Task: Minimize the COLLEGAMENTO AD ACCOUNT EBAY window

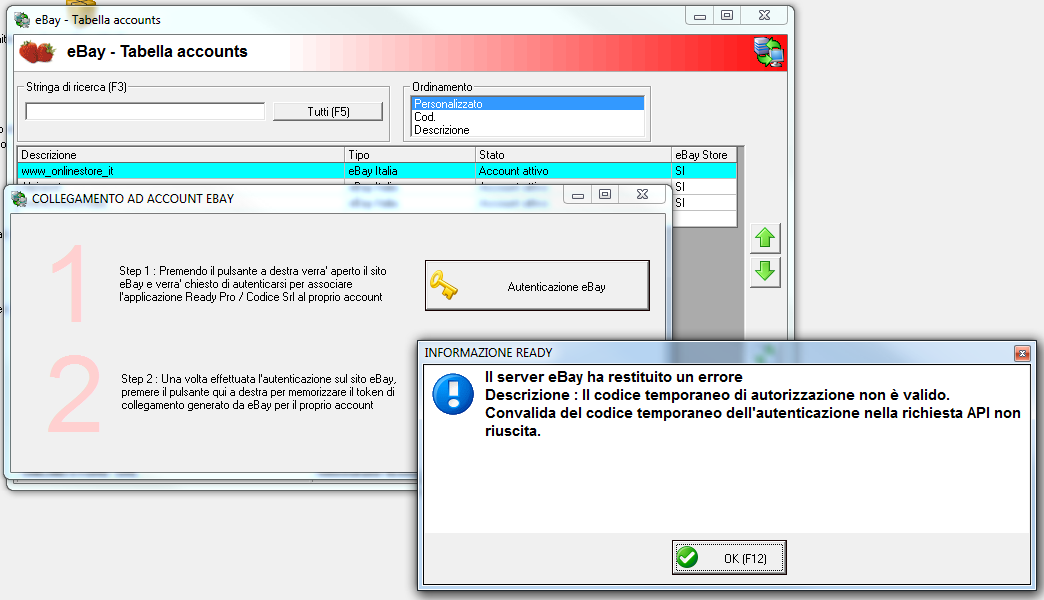Action: point(577,194)
